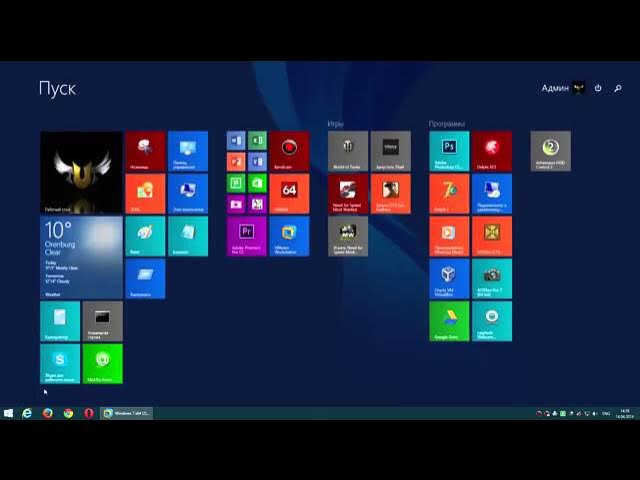Screen dimensions: 640x480
Task: Open the Админ user account menu
Action: [563, 88]
